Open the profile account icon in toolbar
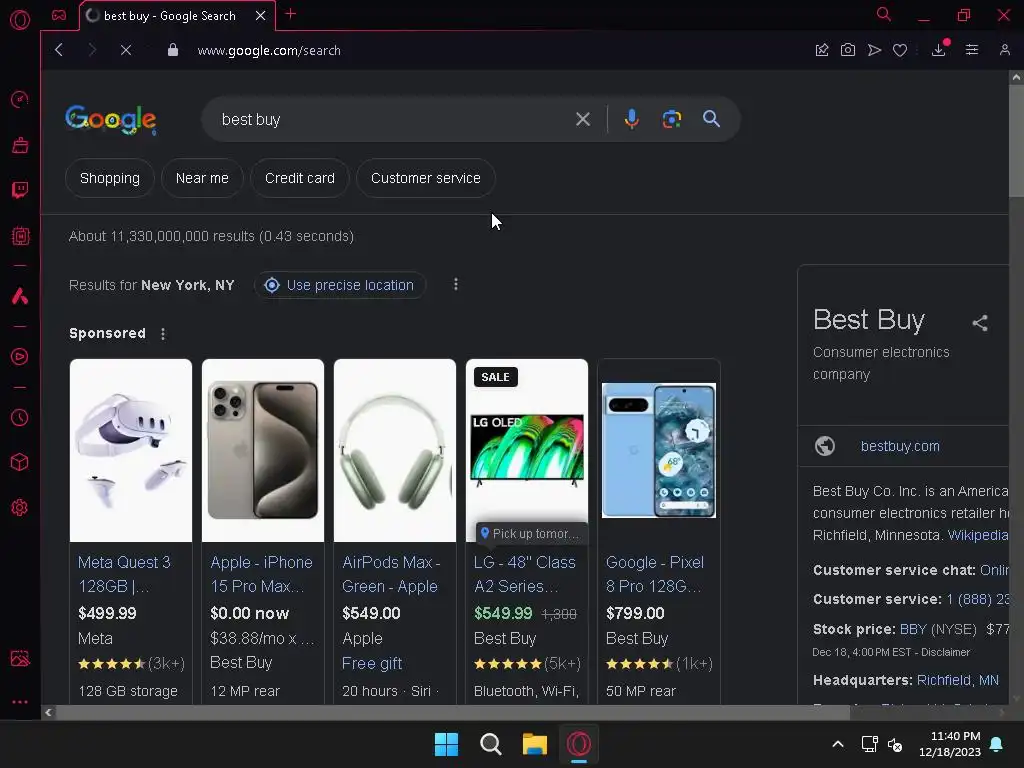The width and height of the screenshot is (1024, 768). (1004, 50)
